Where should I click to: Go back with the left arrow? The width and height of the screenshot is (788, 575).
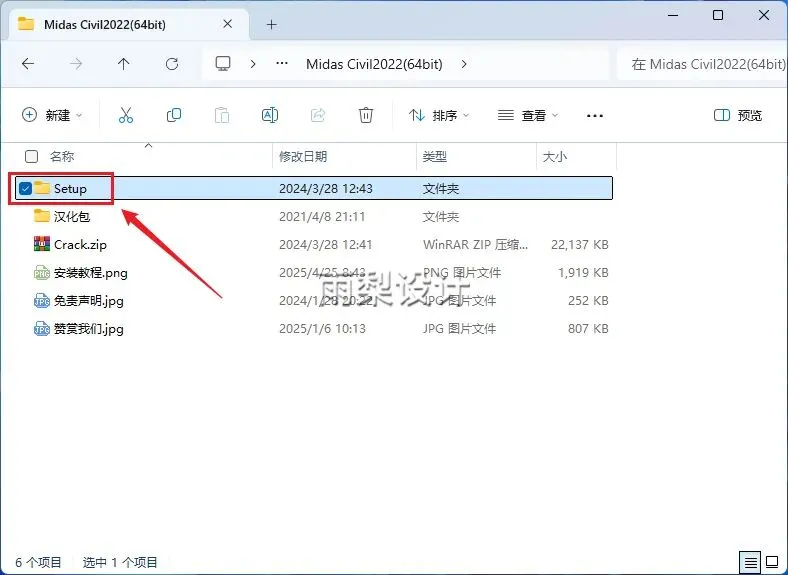[28, 64]
